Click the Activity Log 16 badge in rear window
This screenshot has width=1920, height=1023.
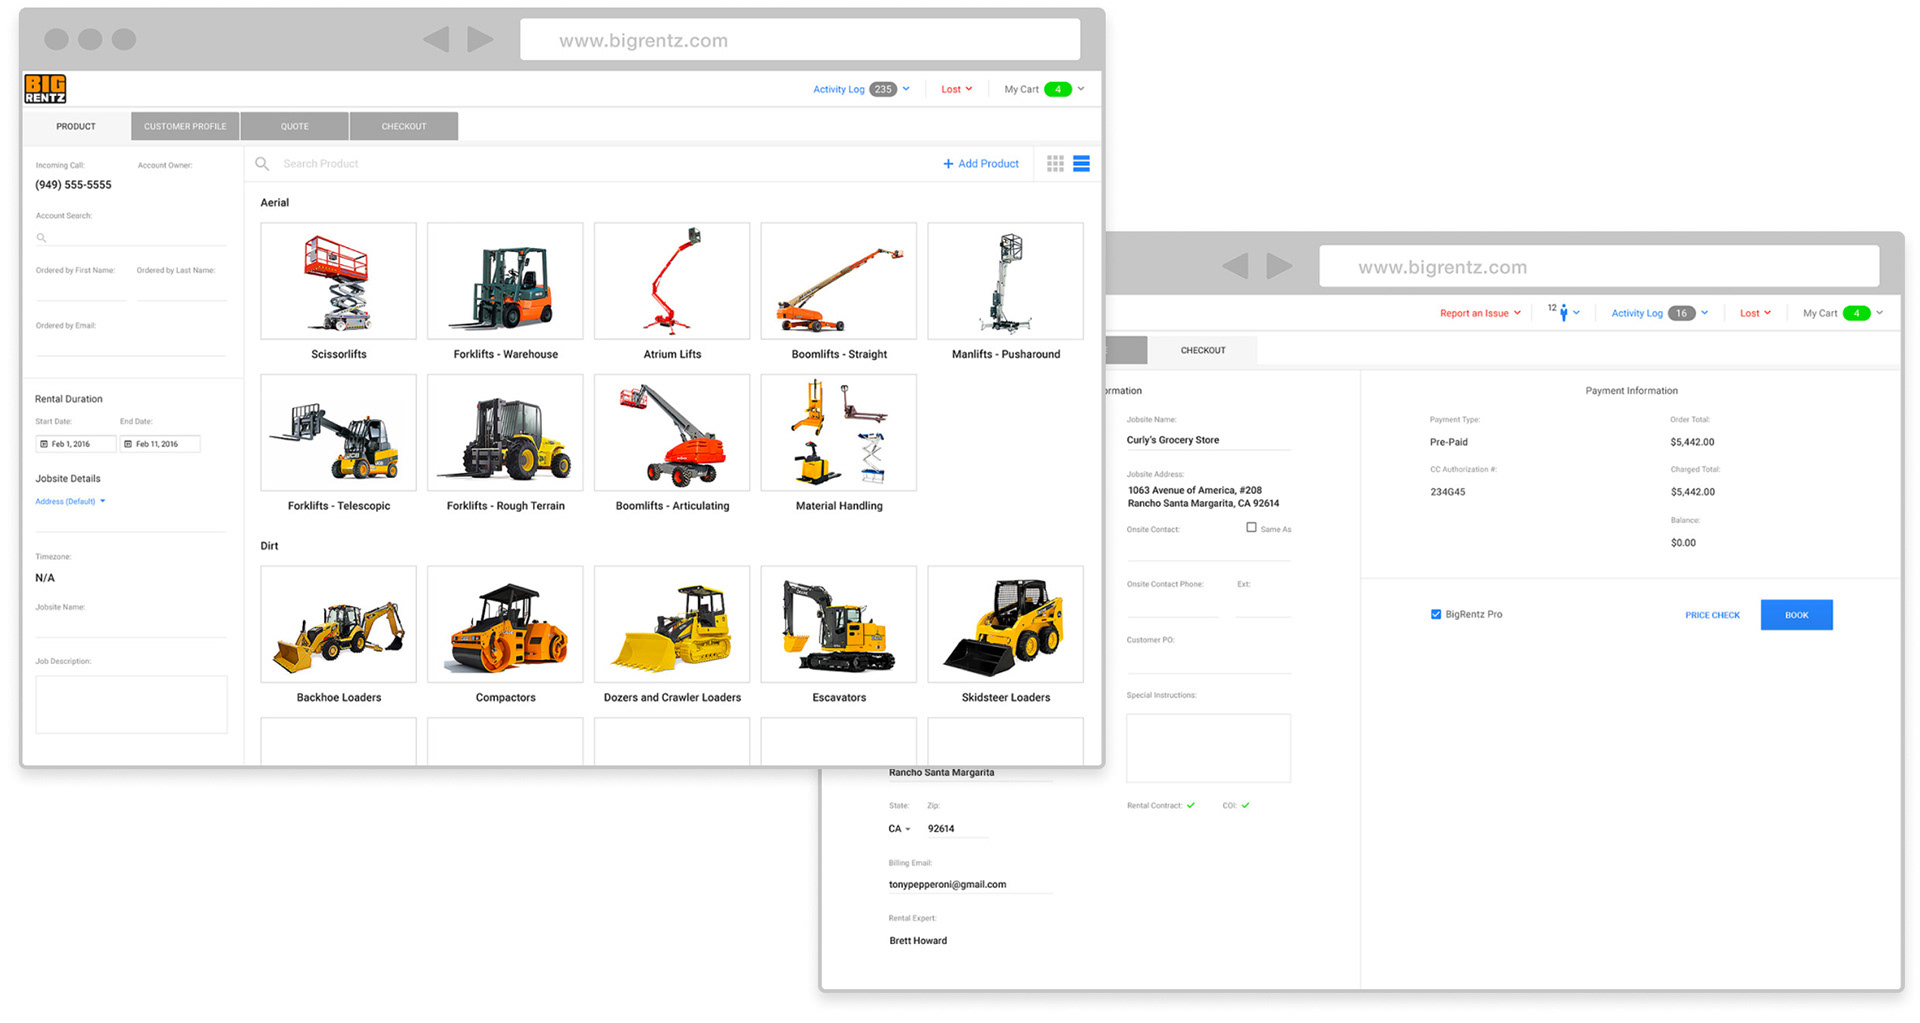tap(1682, 313)
